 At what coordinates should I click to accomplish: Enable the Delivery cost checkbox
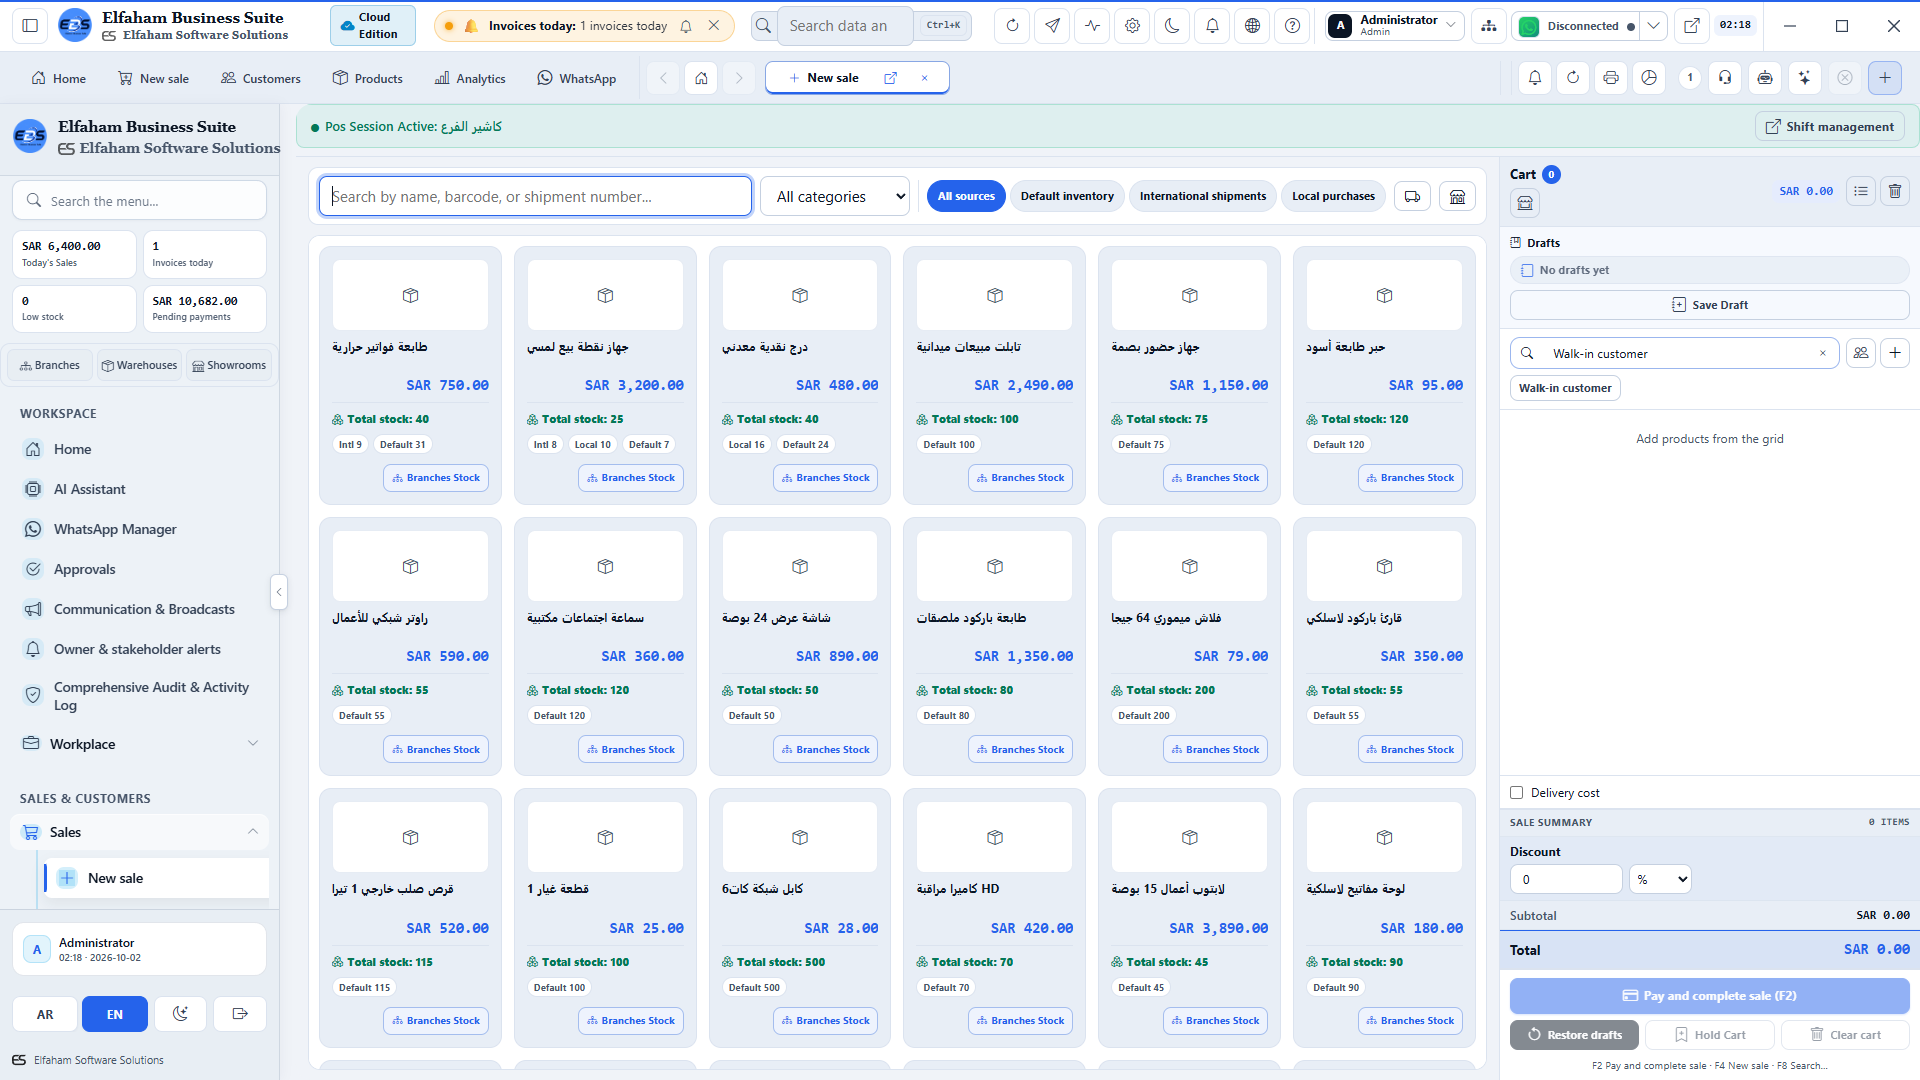click(x=1516, y=793)
